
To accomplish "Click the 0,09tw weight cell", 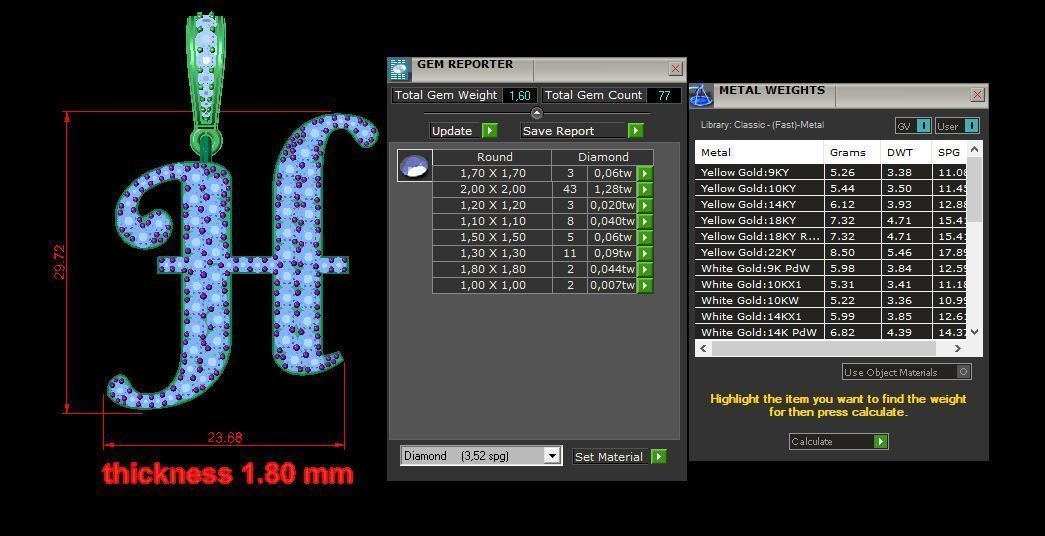I will [x=611, y=253].
